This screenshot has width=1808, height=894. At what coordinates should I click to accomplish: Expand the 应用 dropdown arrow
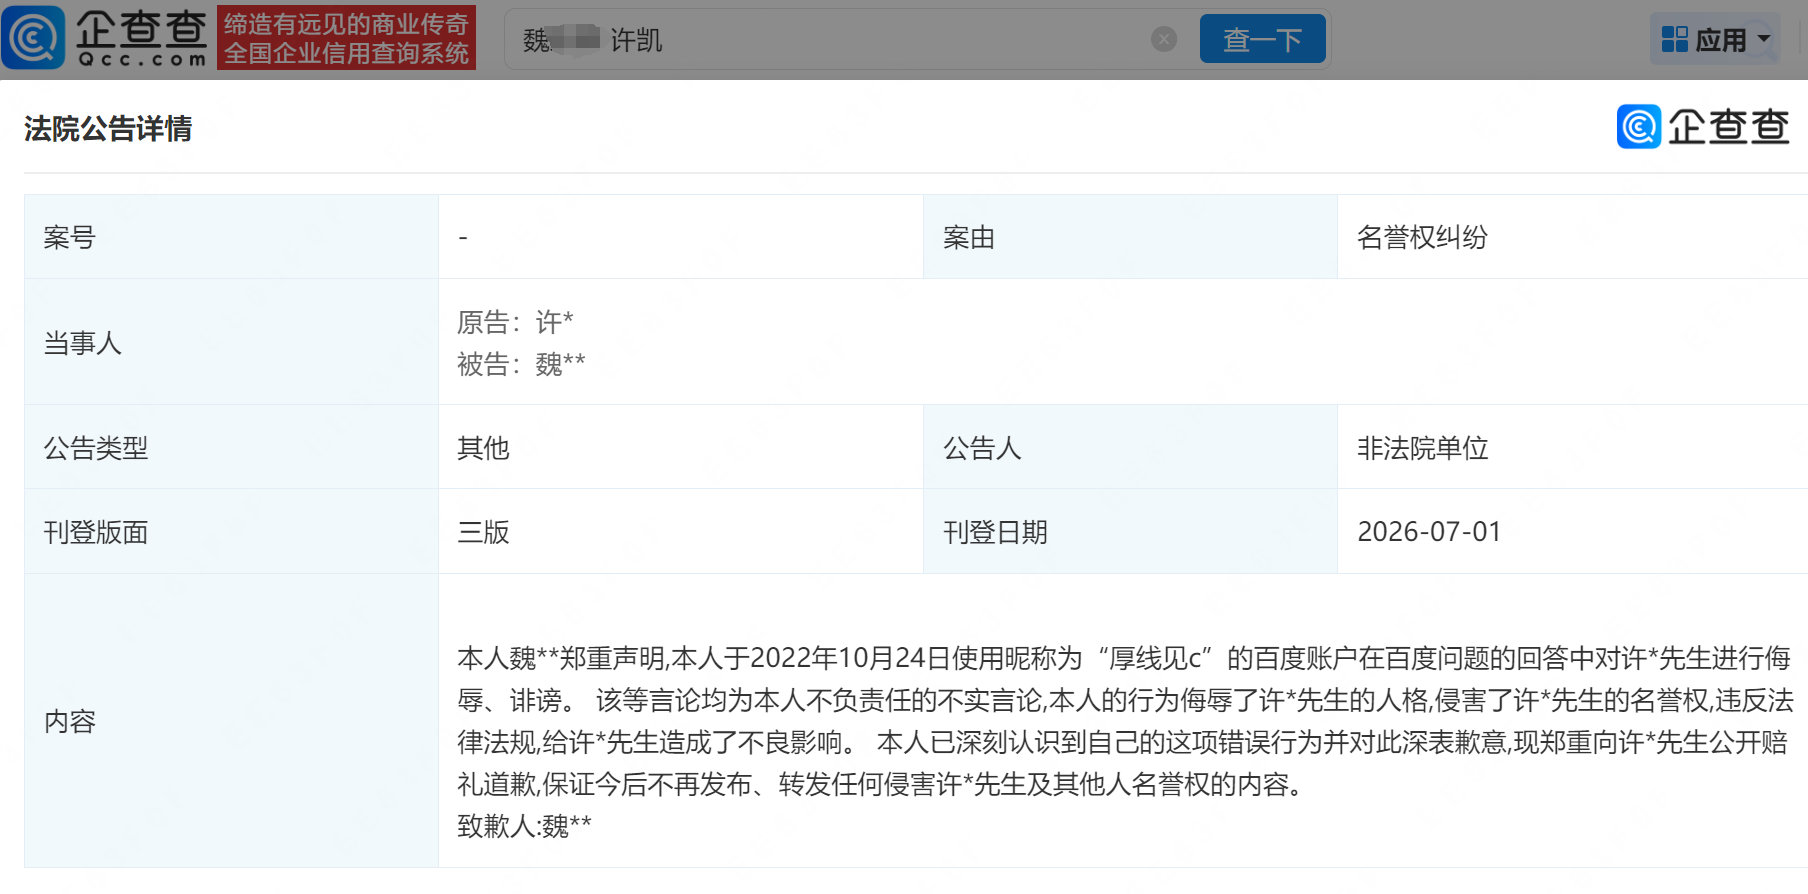point(1764,39)
